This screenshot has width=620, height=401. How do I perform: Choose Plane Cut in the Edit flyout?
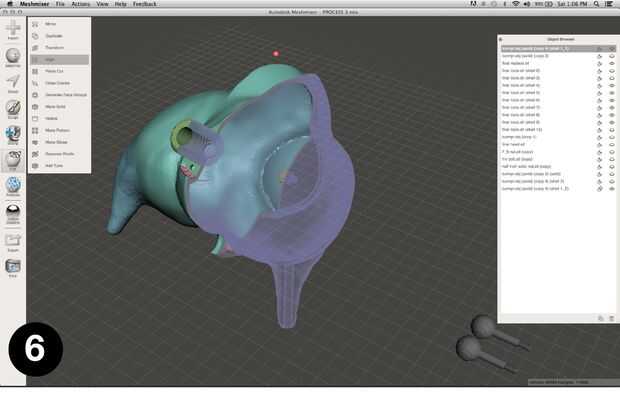click(59, 71)
